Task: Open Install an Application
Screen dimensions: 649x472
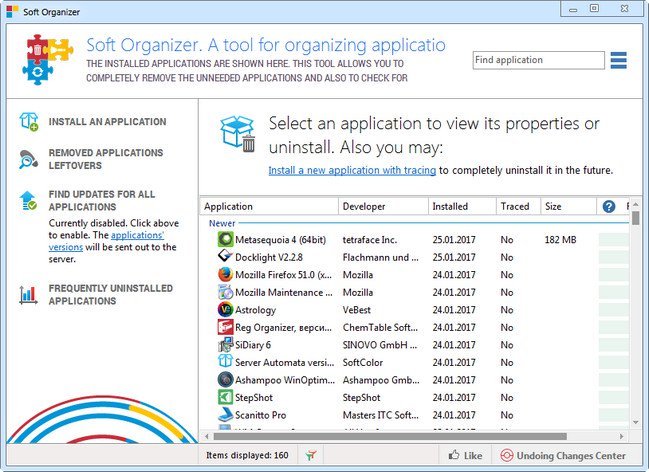Action: (108, 122)
